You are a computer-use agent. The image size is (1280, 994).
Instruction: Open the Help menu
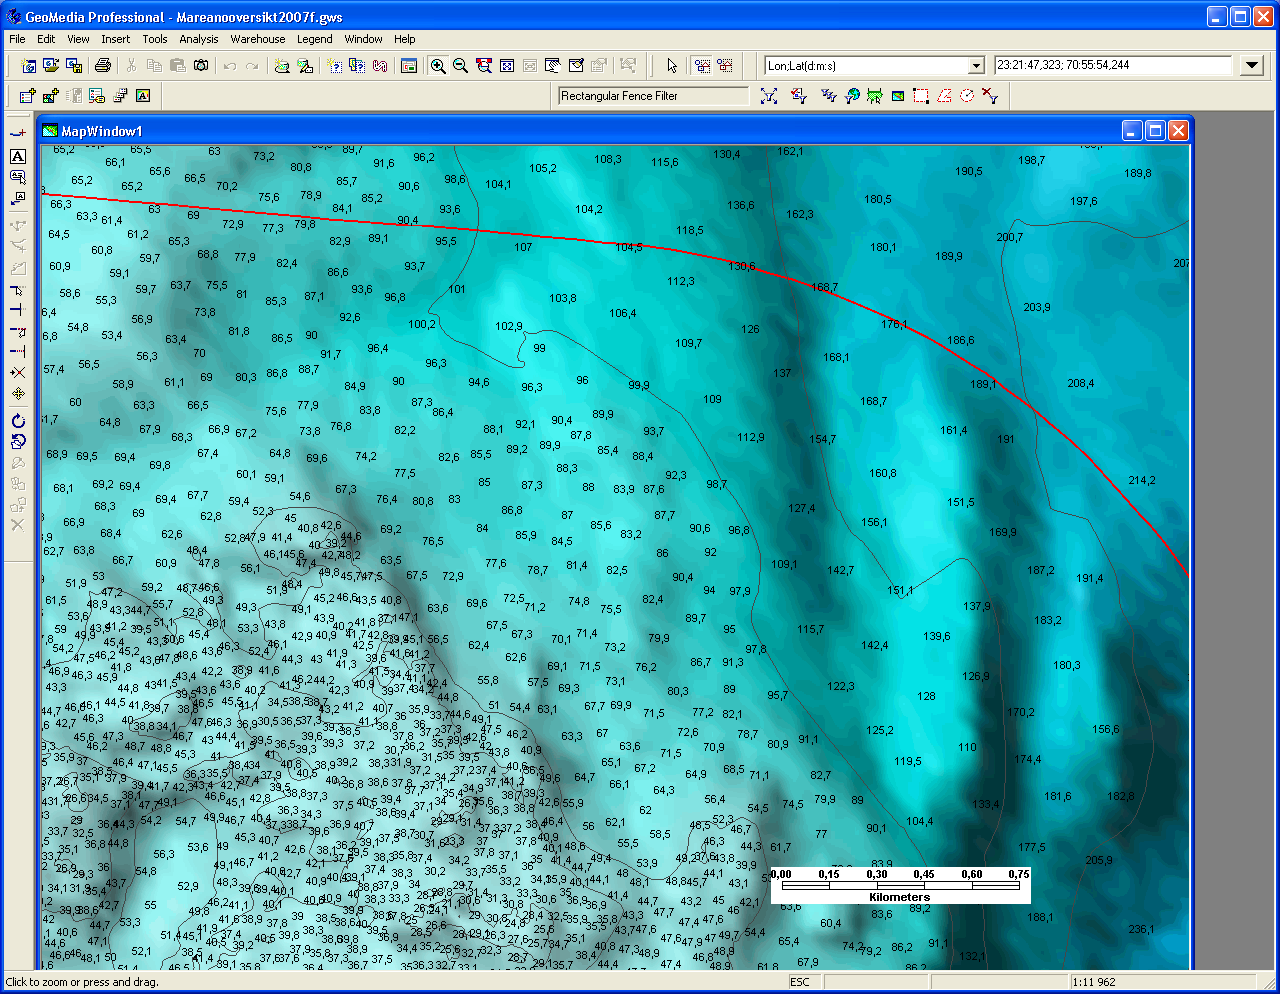point(404,39)
